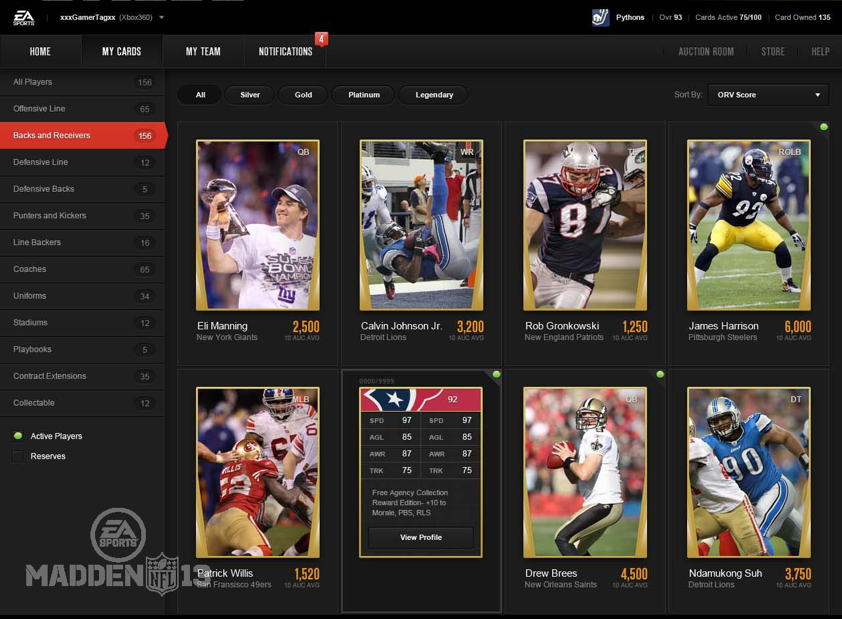Click green active dot on Drew Brees card
This screenshot has height=619, width=842.
660,375
